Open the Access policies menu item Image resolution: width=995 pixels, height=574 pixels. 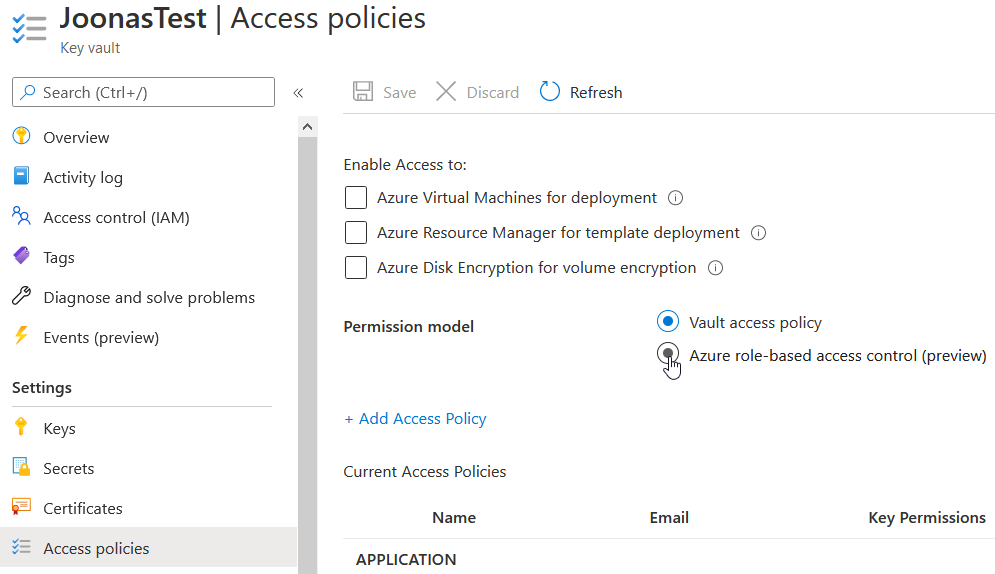pos(96,548)
